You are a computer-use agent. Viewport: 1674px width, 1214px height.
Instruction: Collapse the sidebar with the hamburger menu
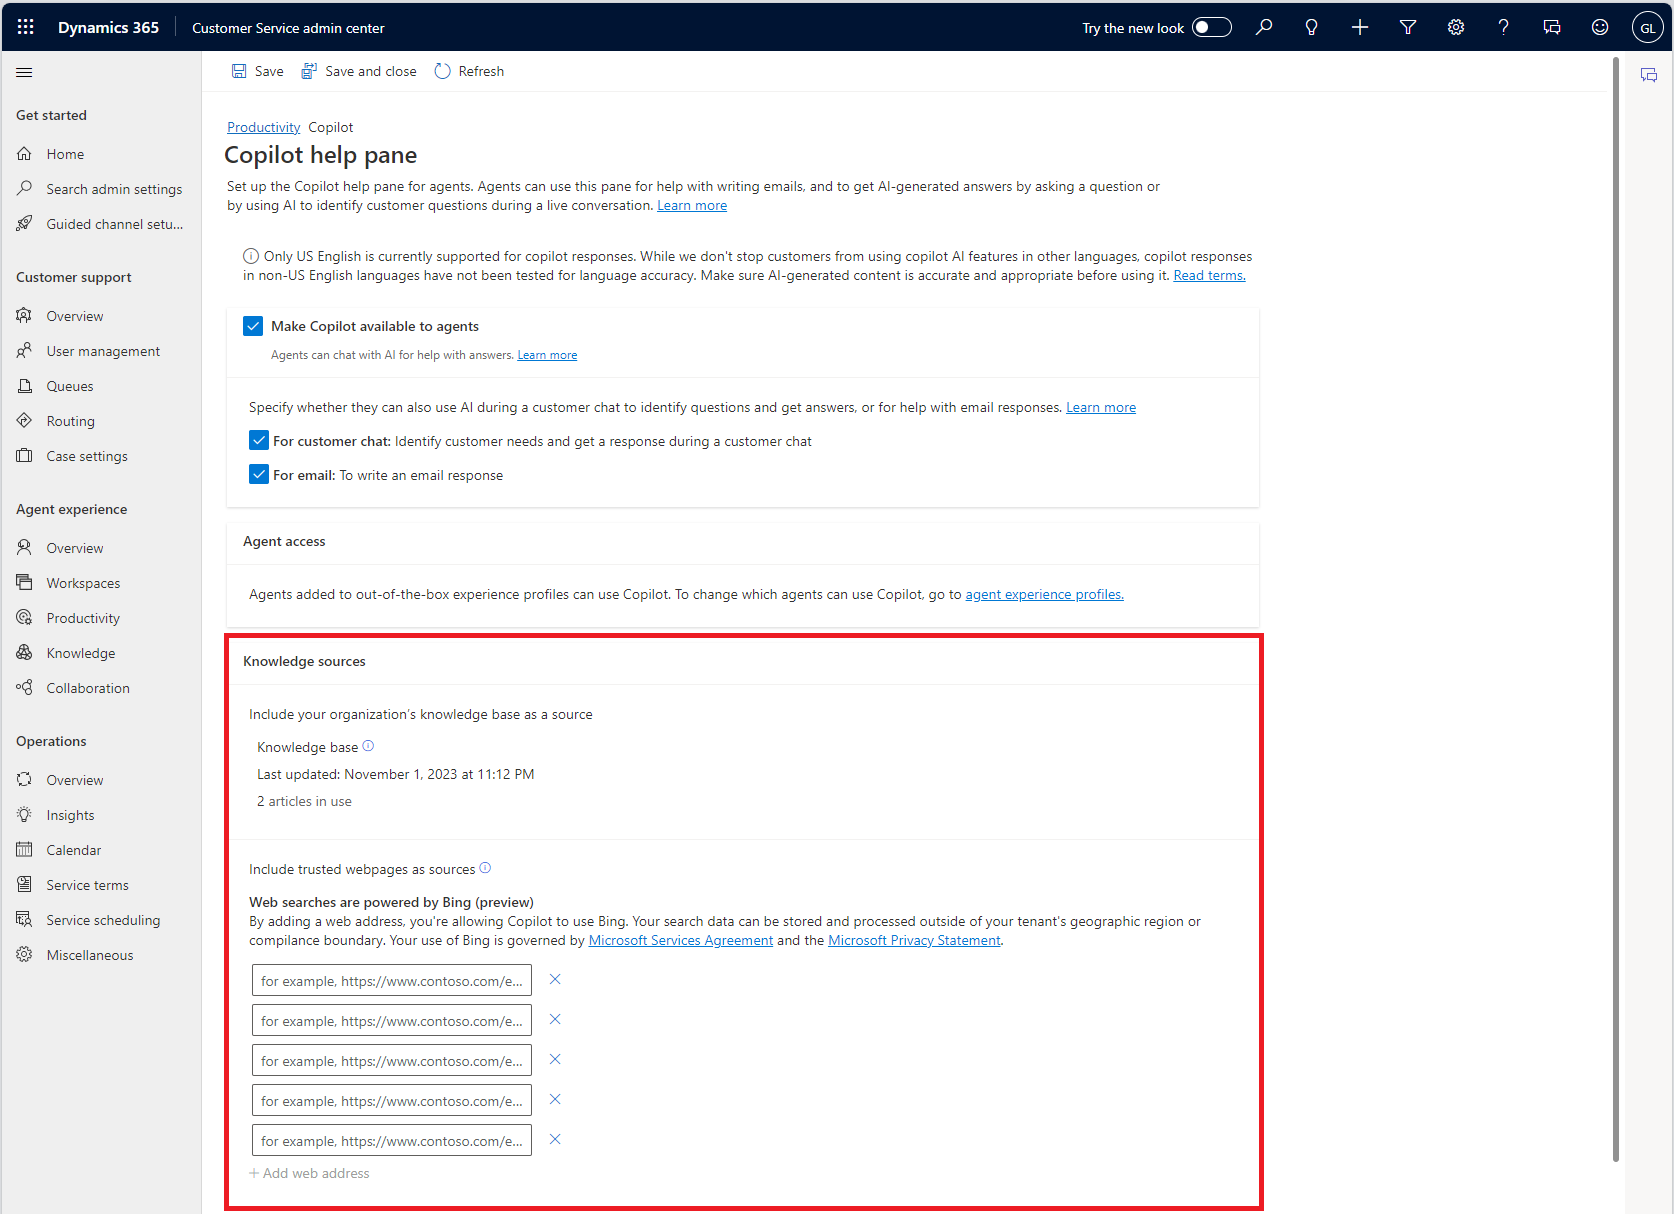(24, 71)
